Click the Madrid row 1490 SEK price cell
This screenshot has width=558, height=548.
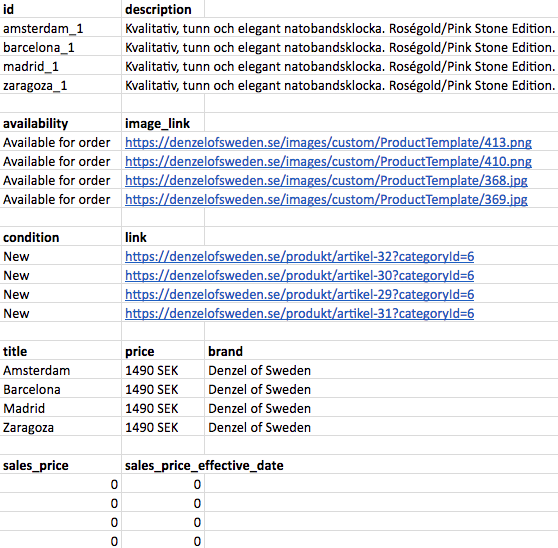(x=163, y=409)
